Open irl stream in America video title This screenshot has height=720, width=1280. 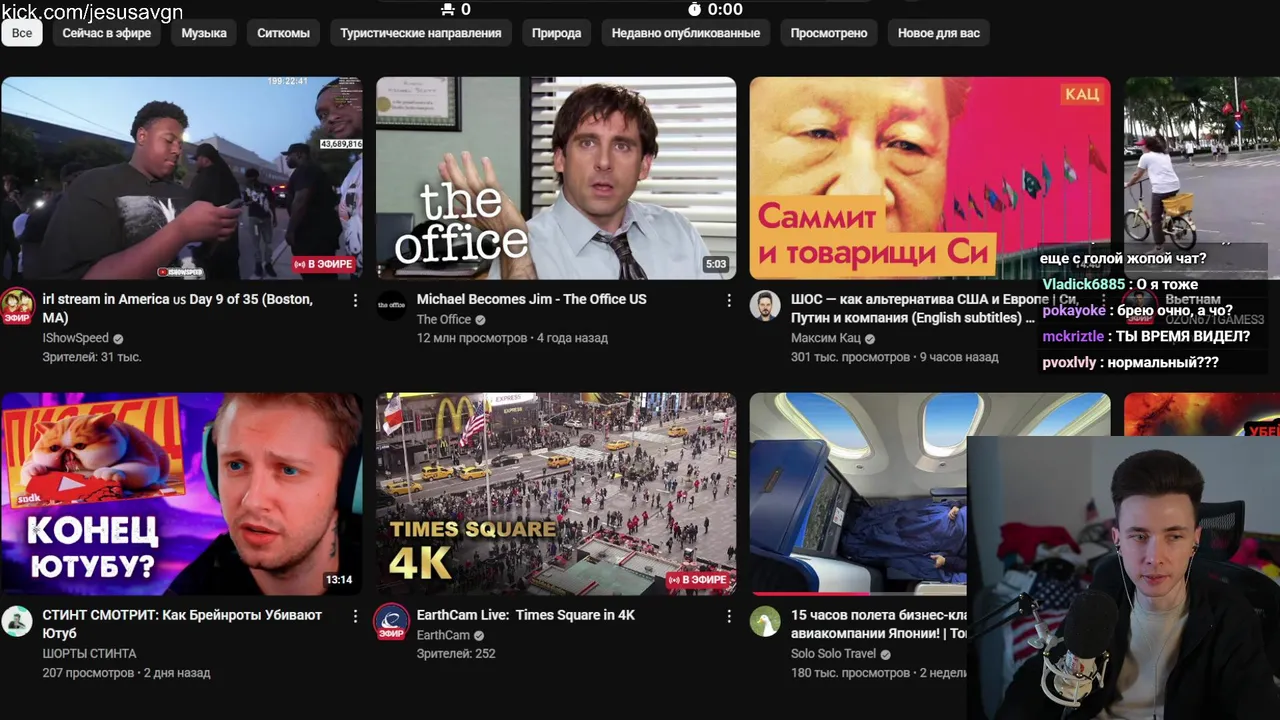(178, 308)
